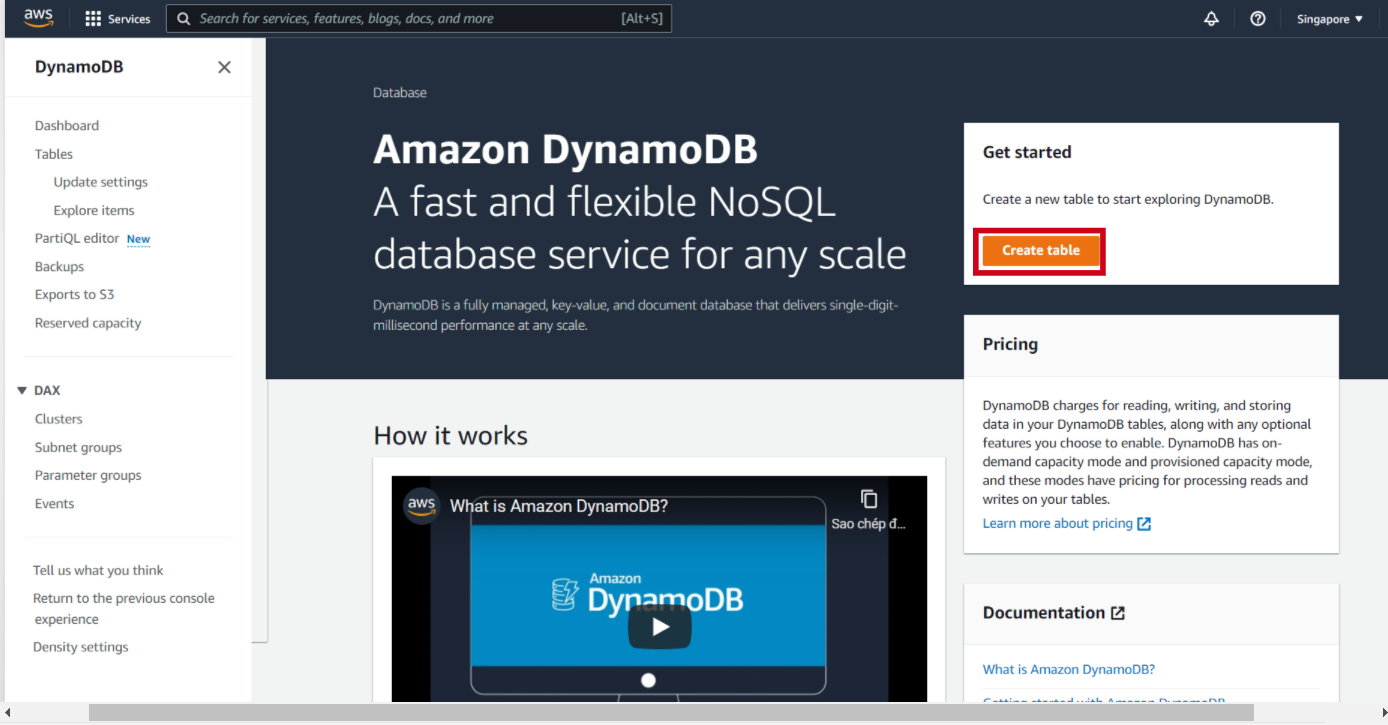1388x725 pixels.
Task: Click Tell us what you think
Action: pyautogui.click(x=98, y=570)
